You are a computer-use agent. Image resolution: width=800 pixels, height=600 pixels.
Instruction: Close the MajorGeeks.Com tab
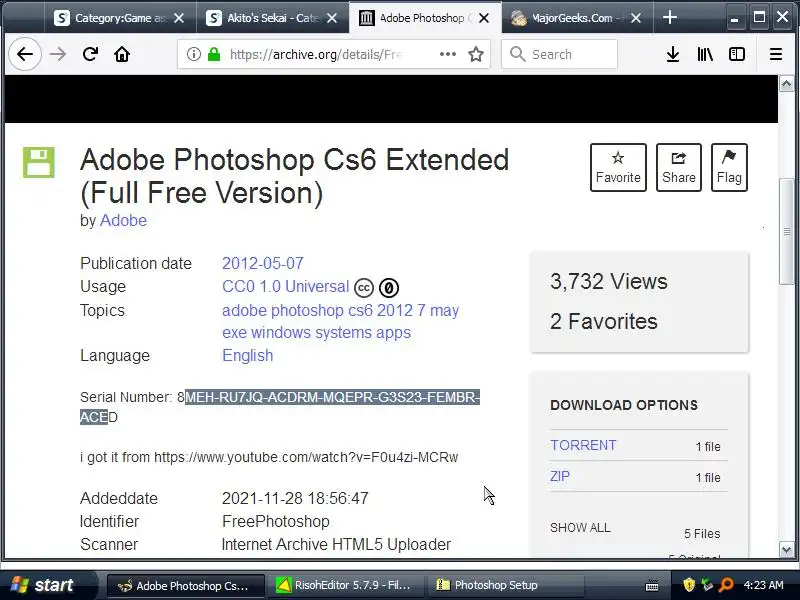click(x=636, y=18)
